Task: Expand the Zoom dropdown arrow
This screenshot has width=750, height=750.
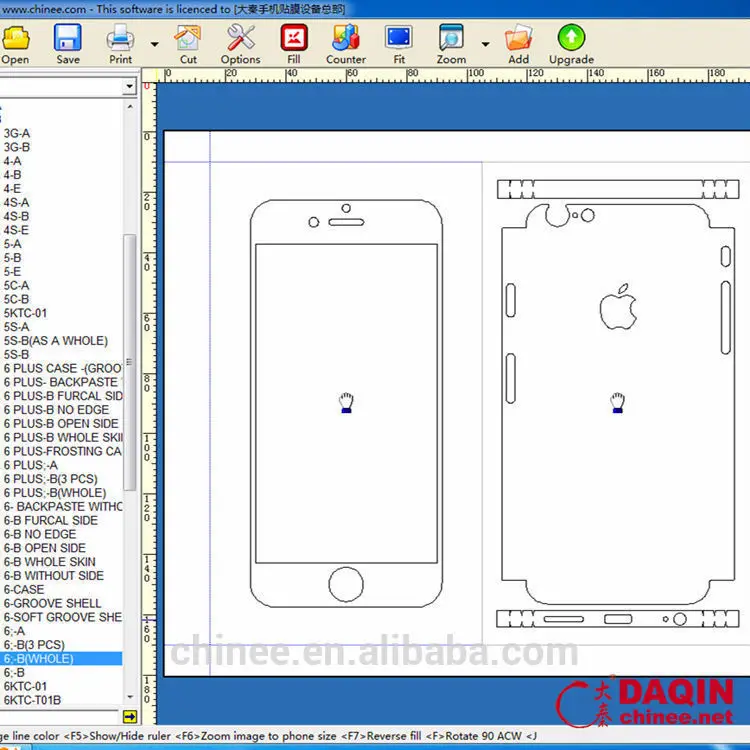Action: (485, 44)
